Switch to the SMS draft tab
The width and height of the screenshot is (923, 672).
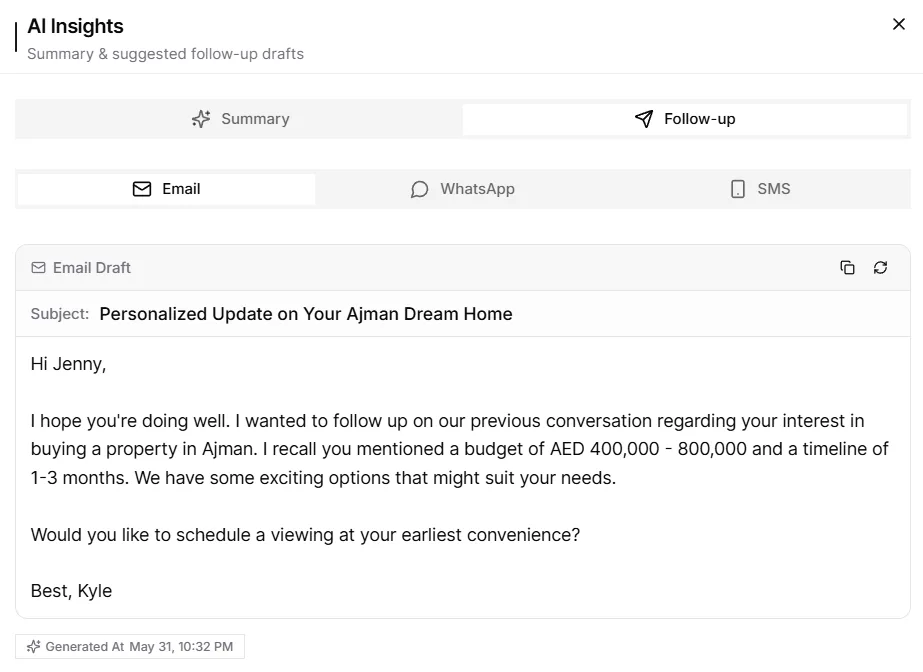point(760,189)
